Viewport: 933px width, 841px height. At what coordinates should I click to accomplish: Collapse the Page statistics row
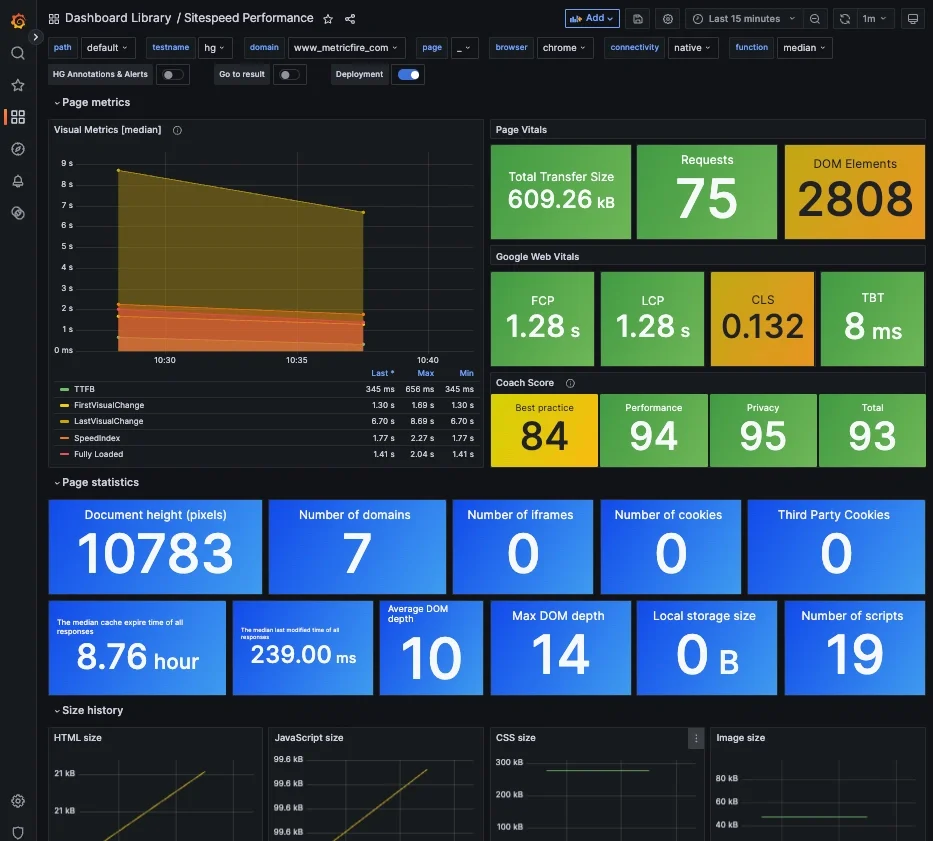click(96, 483)
